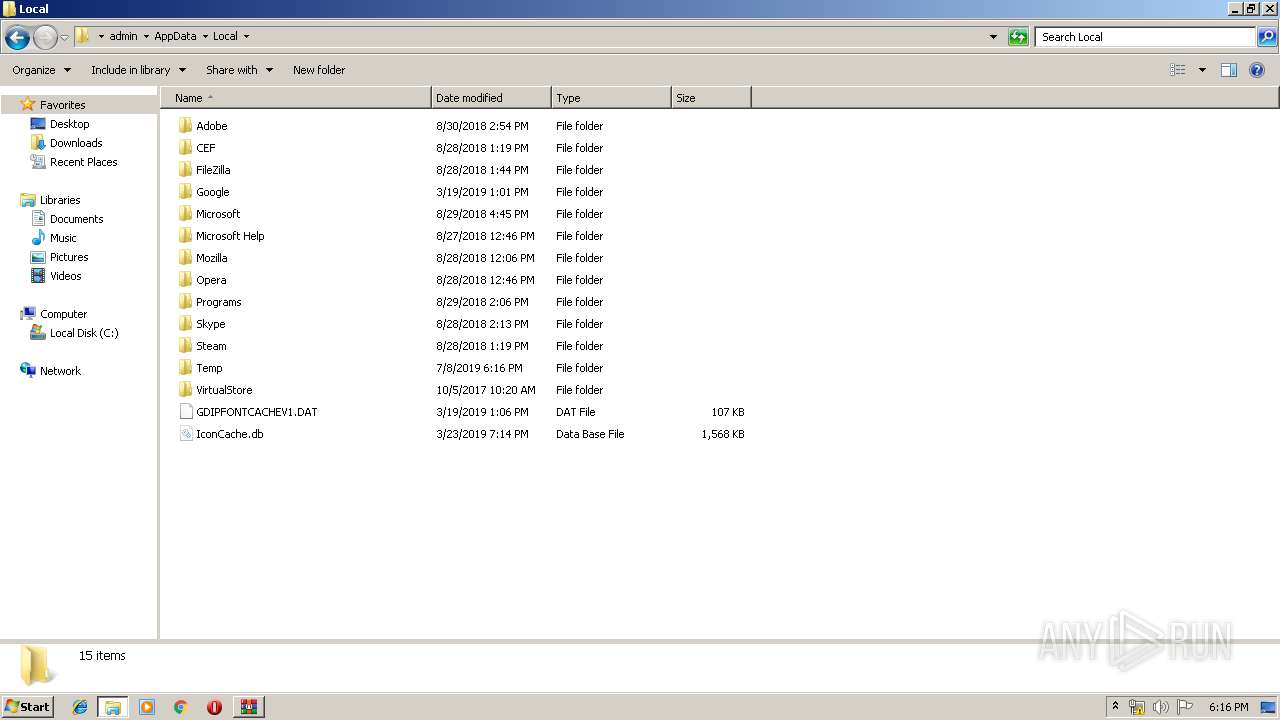Open Google Chrome from the taskbar
The width and height of the screenshot is (1280, 720).
click(x=181, y=707)
